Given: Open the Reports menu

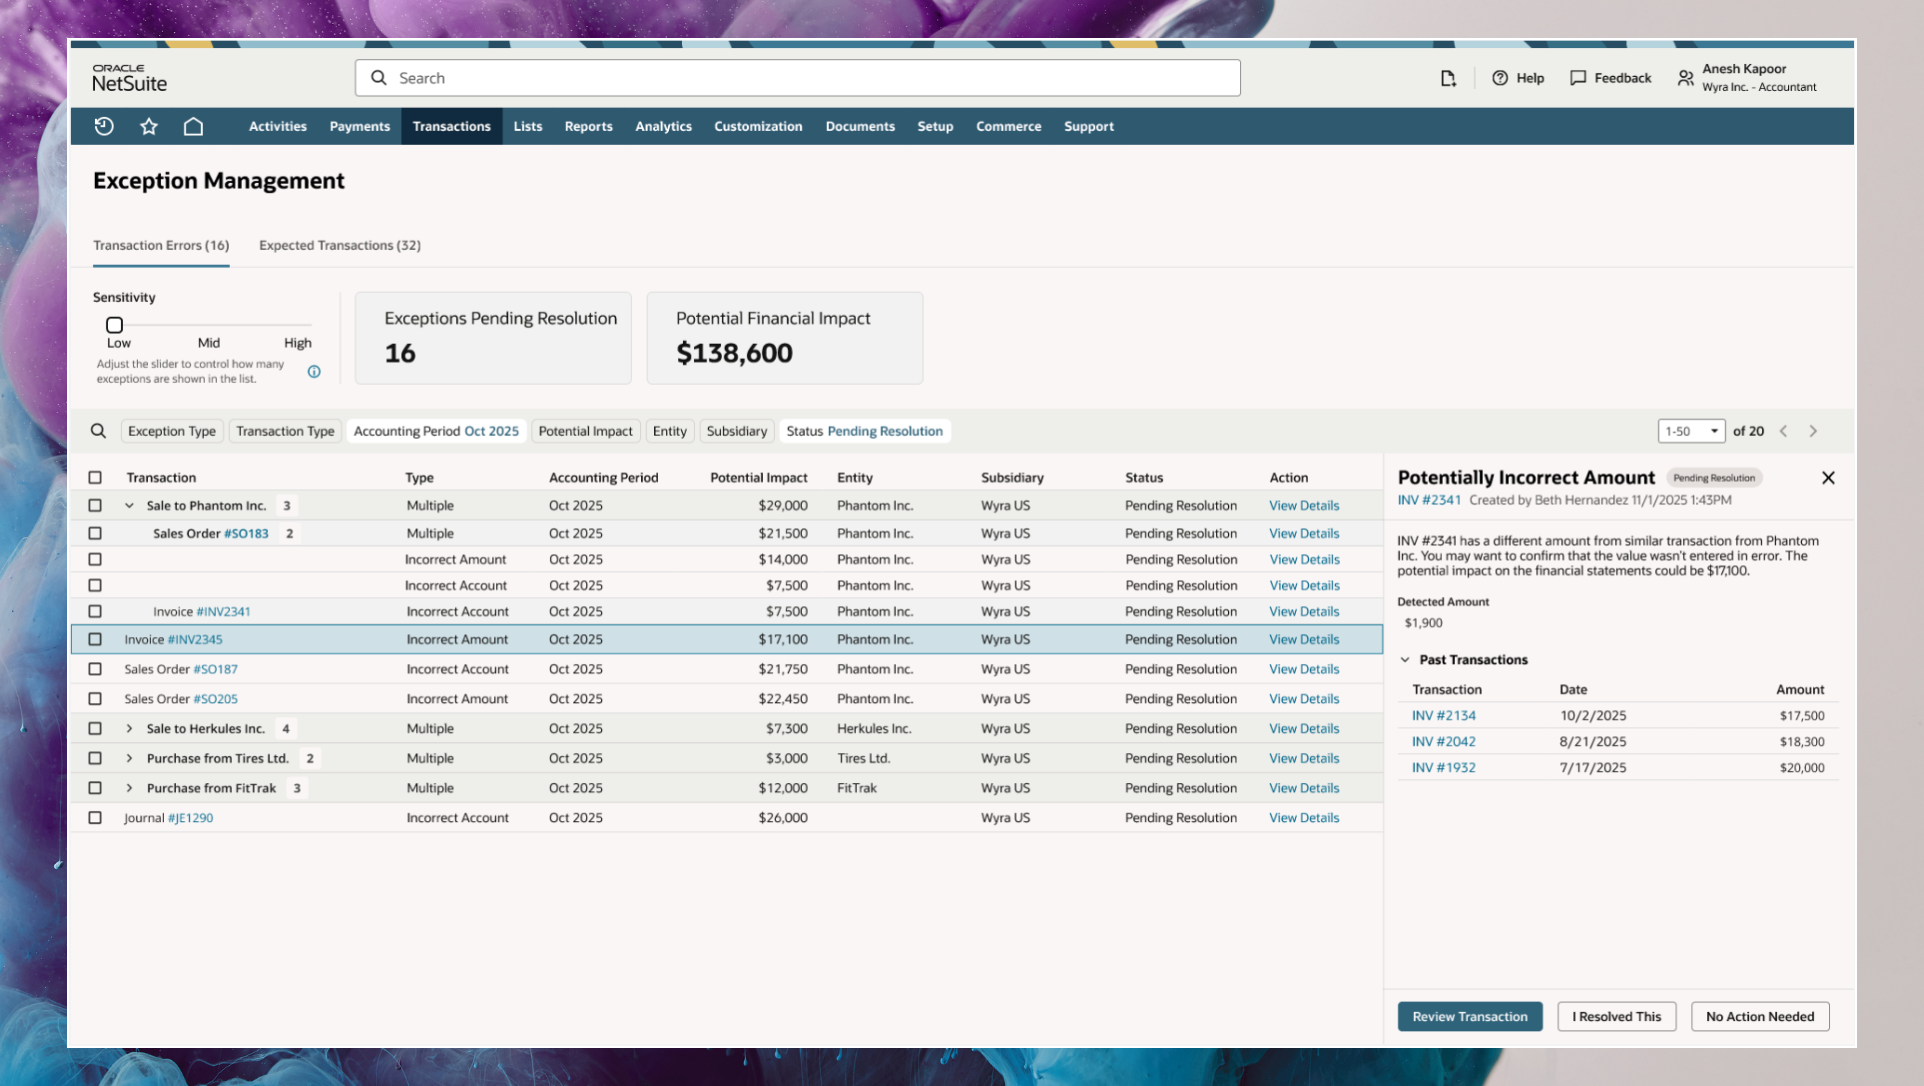Looking at the screenshot, I should click(588, 126).
